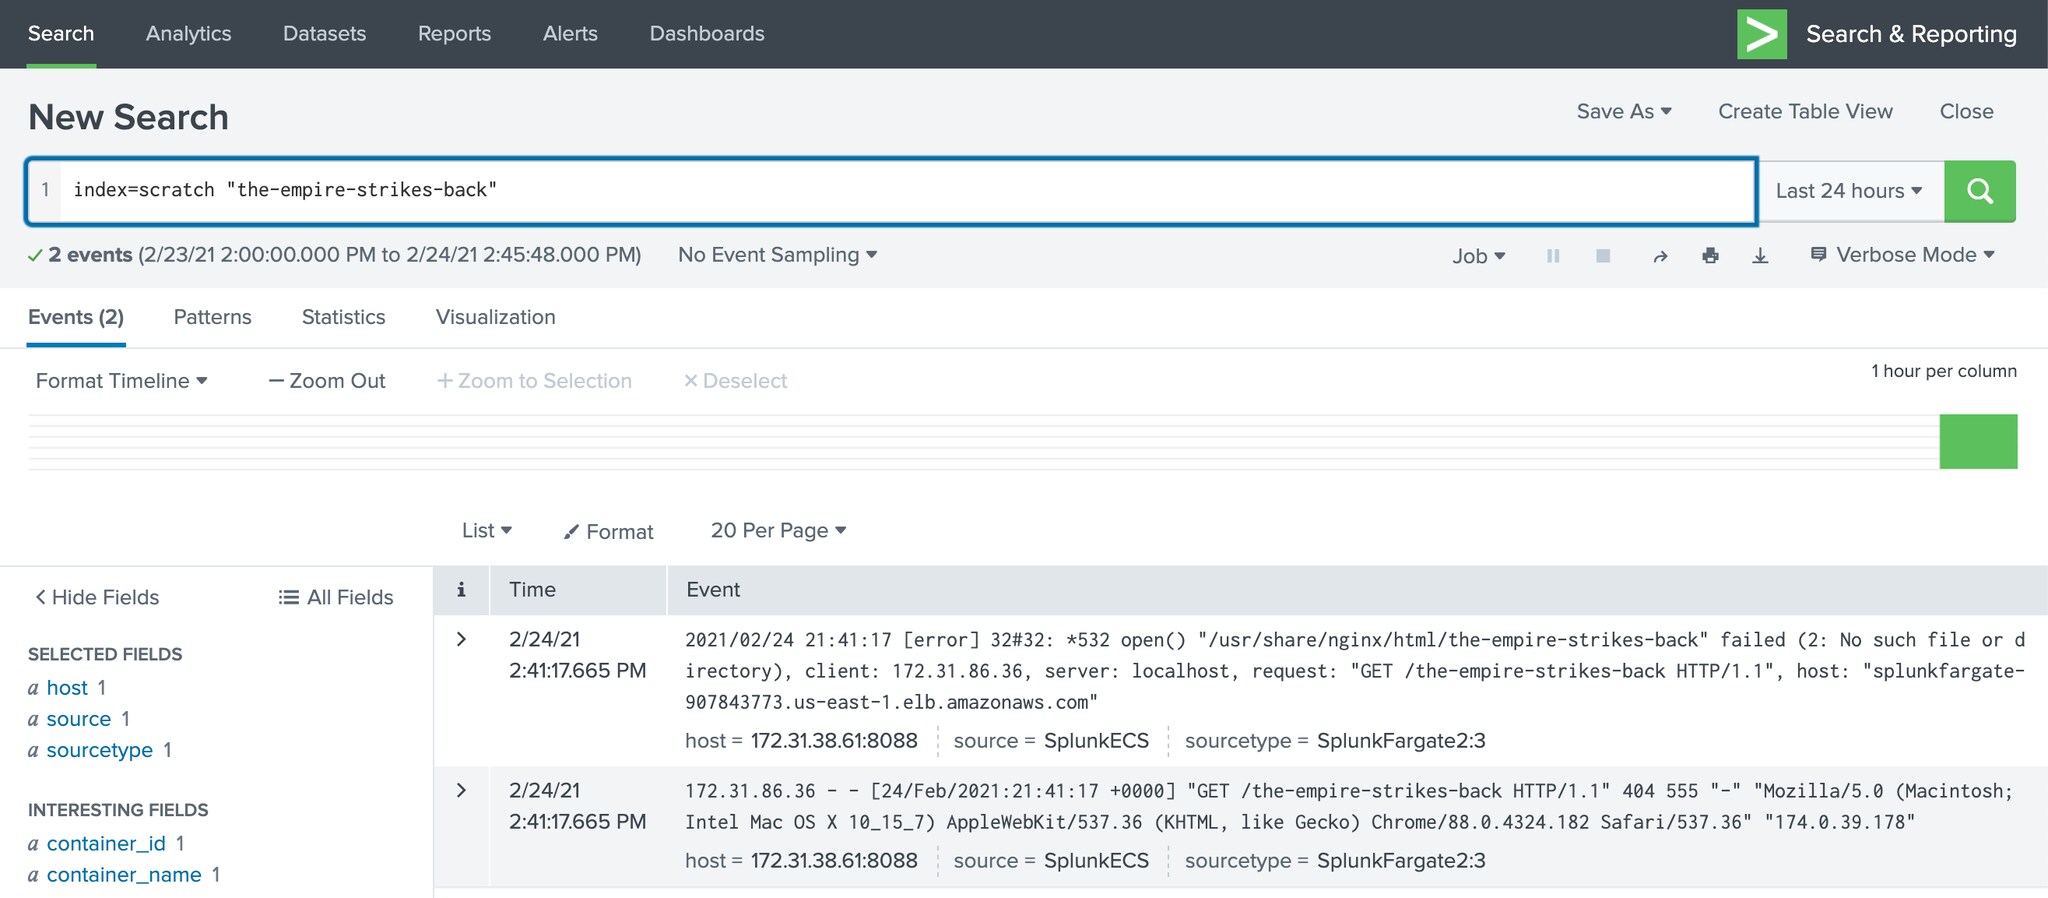Click the green timeline column bar

tap(1978, 442)
